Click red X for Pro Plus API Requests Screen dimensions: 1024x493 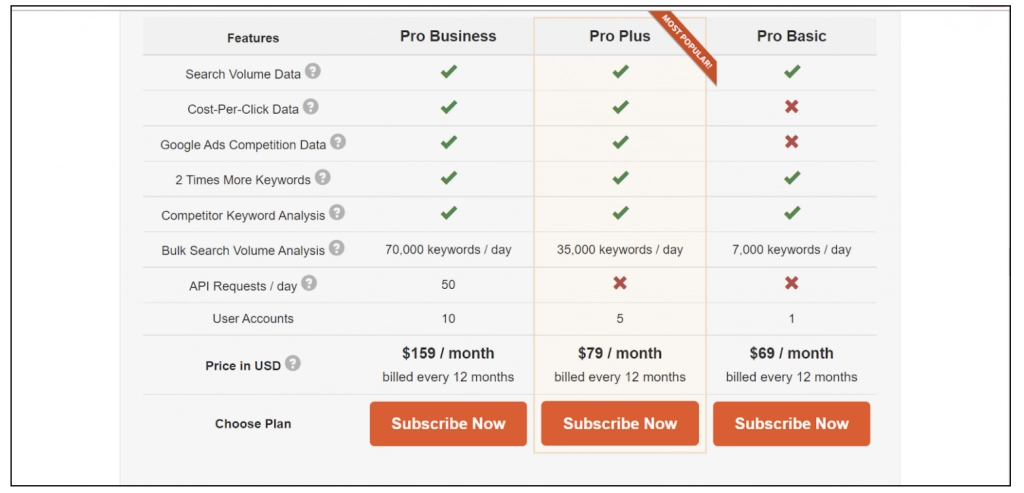pyautogui.click(x=620, y=284)
